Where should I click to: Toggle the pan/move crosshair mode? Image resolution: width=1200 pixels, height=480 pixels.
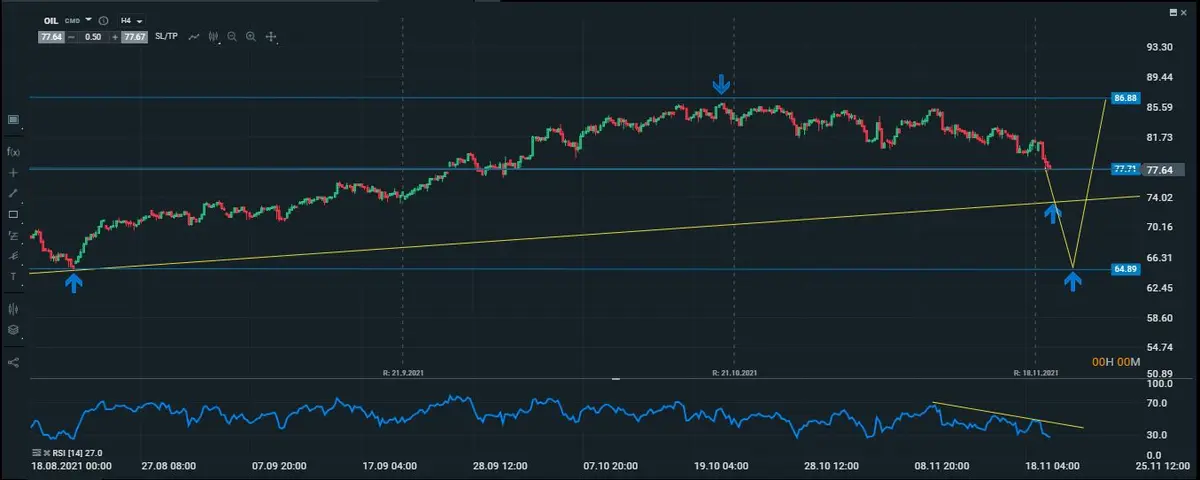click(271, 37)
